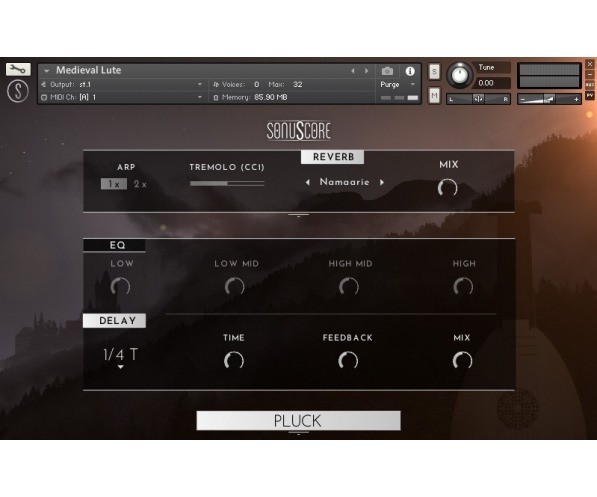Open instrument edit mode with wrench icon
The height and width of the screenshot is (497, 597).
coord(18,69)
